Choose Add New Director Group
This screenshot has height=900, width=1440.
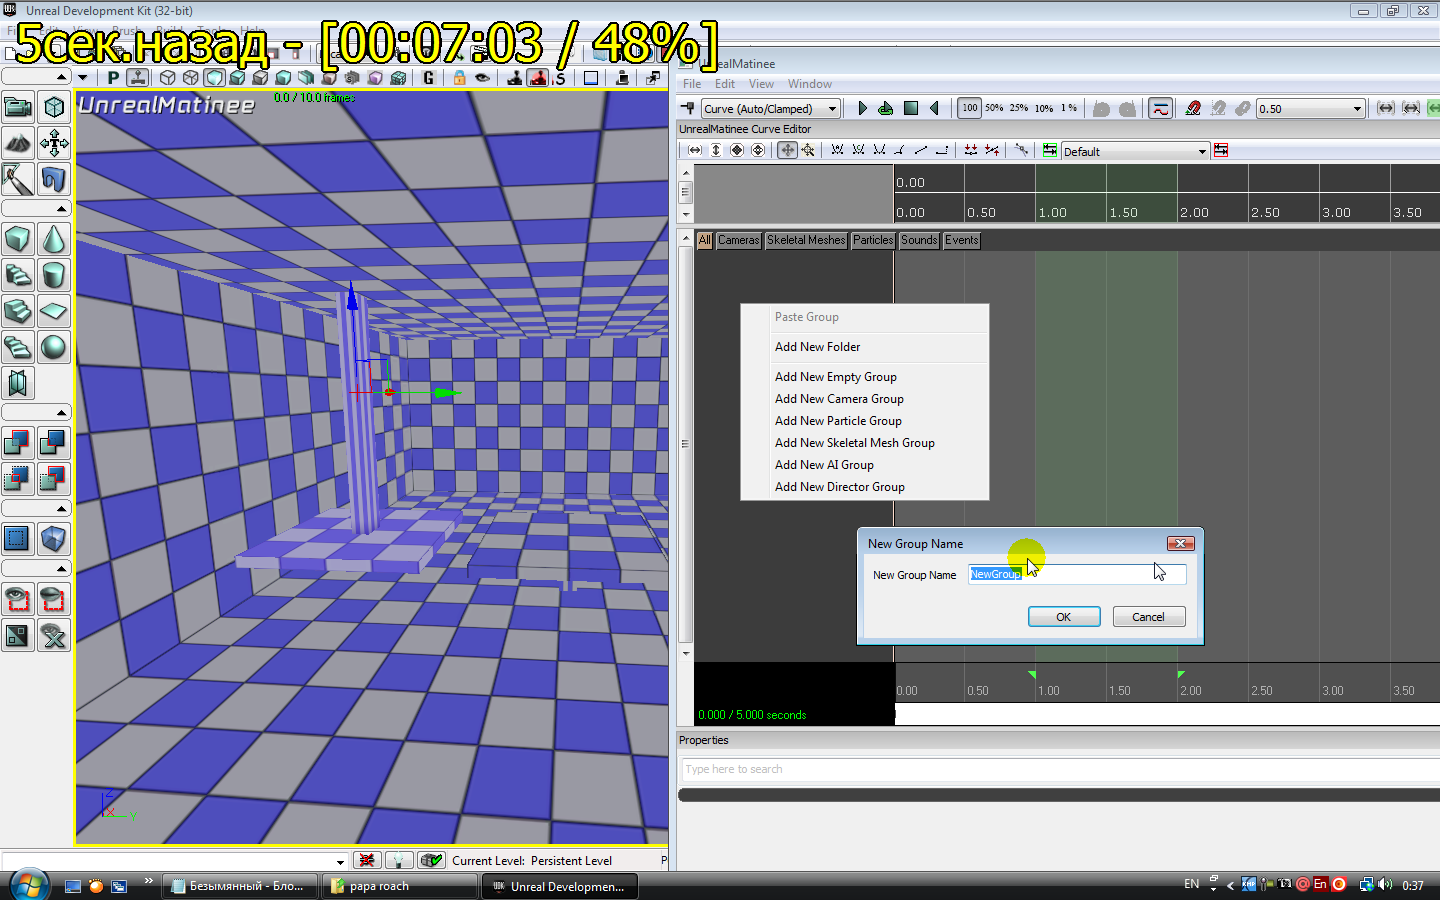(x=864, y=487)
